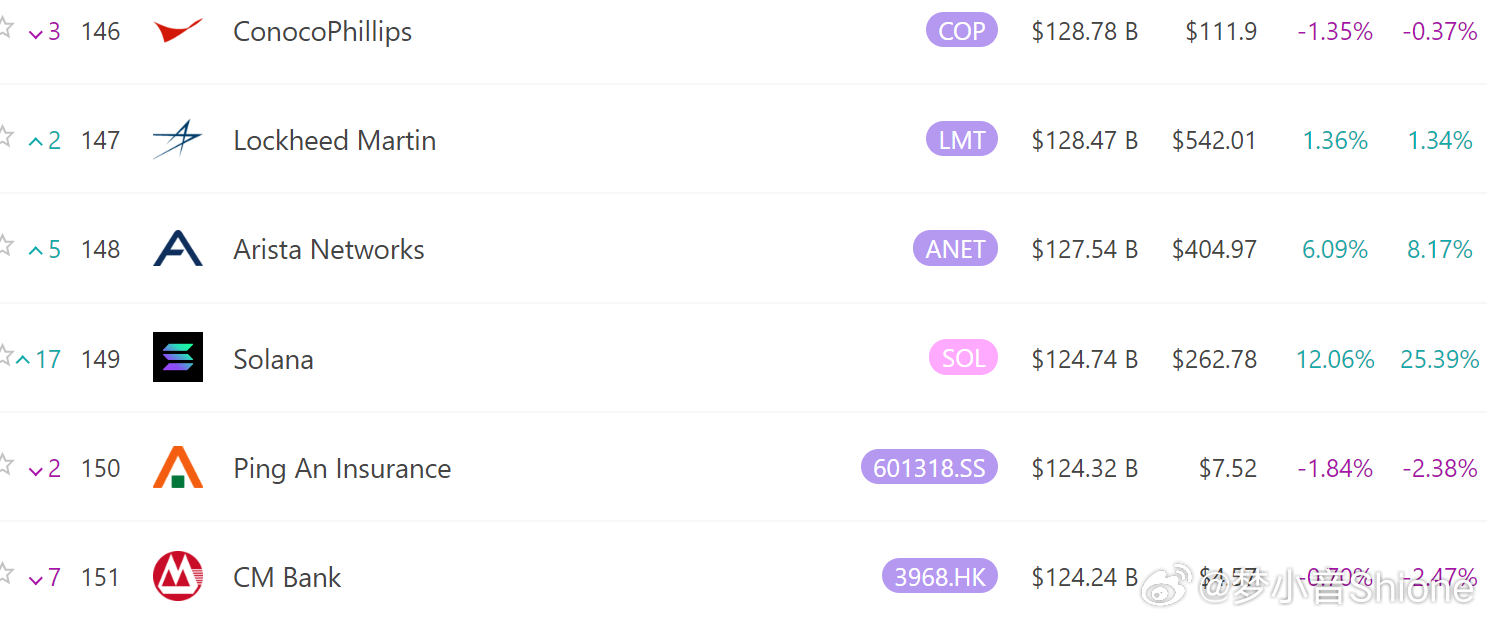Click the CM Bank red logo

pyautogui.click(x=178, y=576)
